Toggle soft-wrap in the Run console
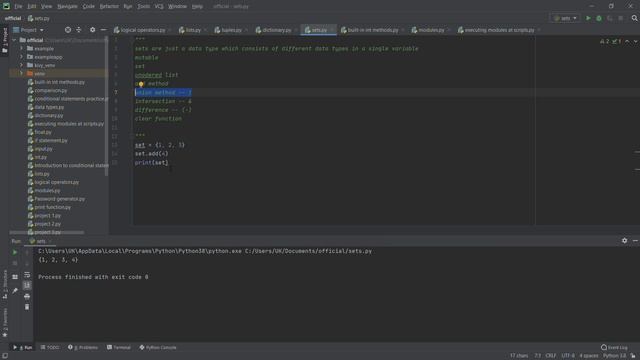640x360 pixels. pos(27,275)
